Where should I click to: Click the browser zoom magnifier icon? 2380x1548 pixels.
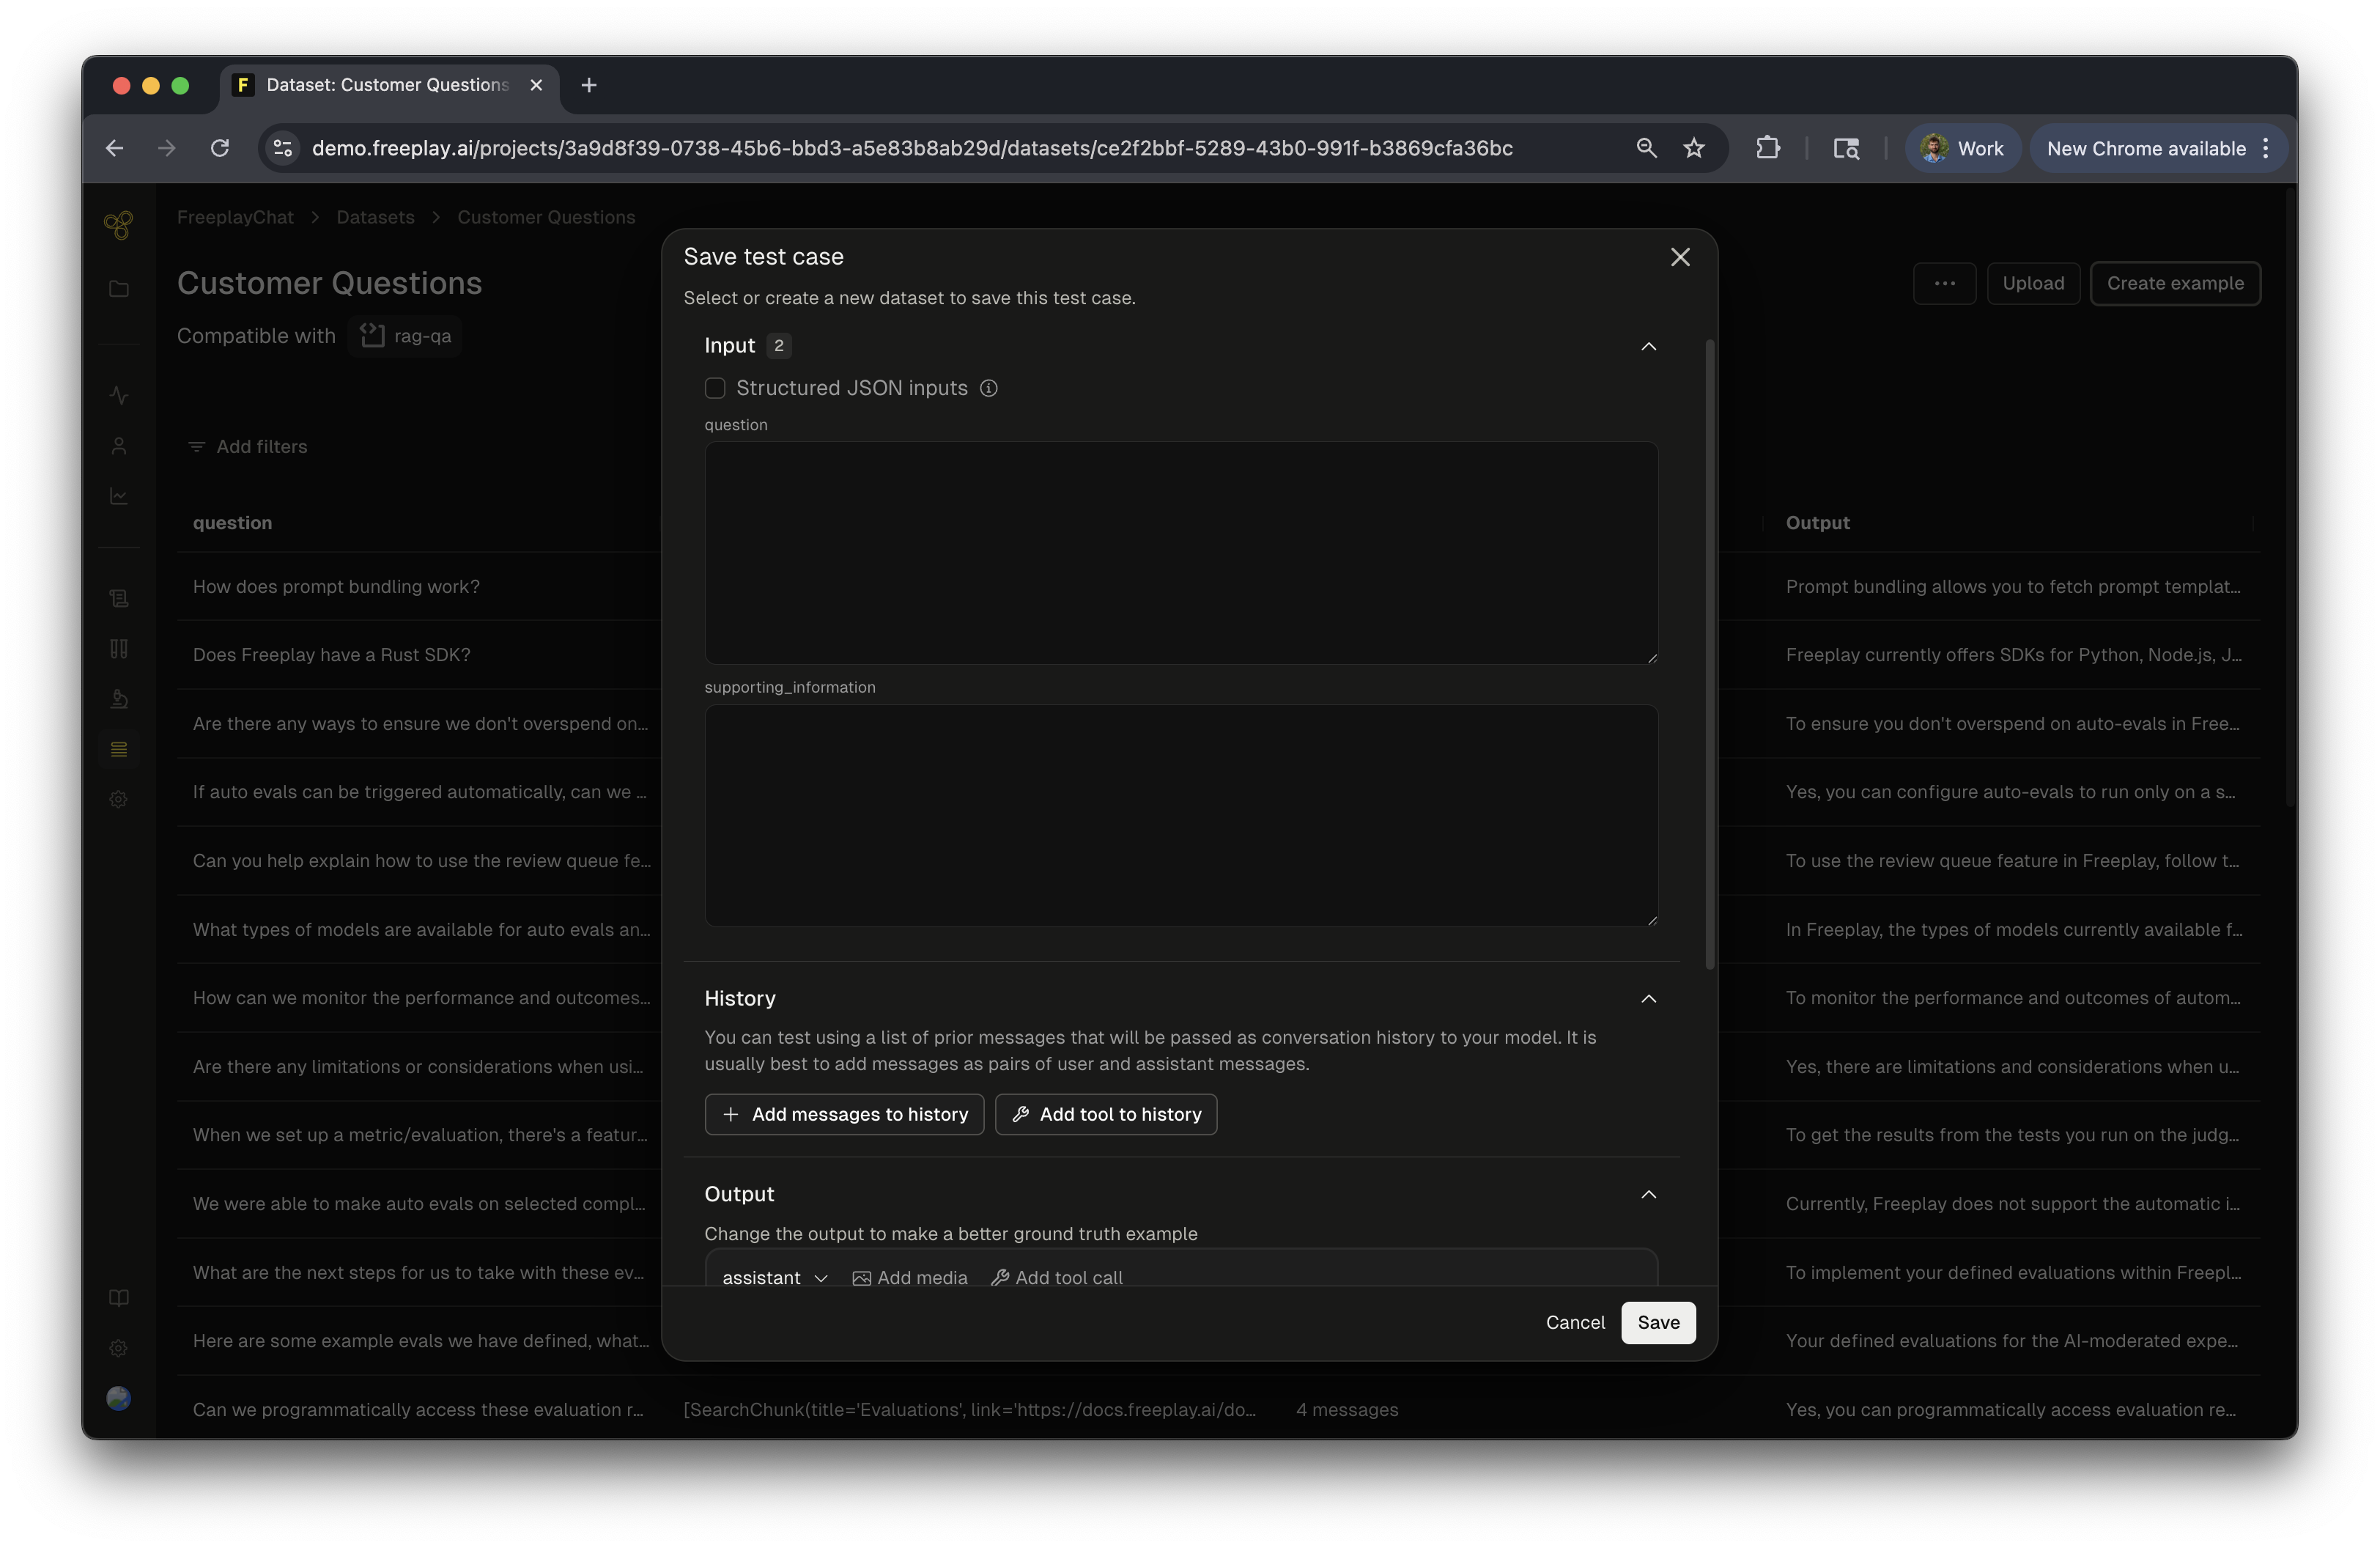coord(1646,148)
